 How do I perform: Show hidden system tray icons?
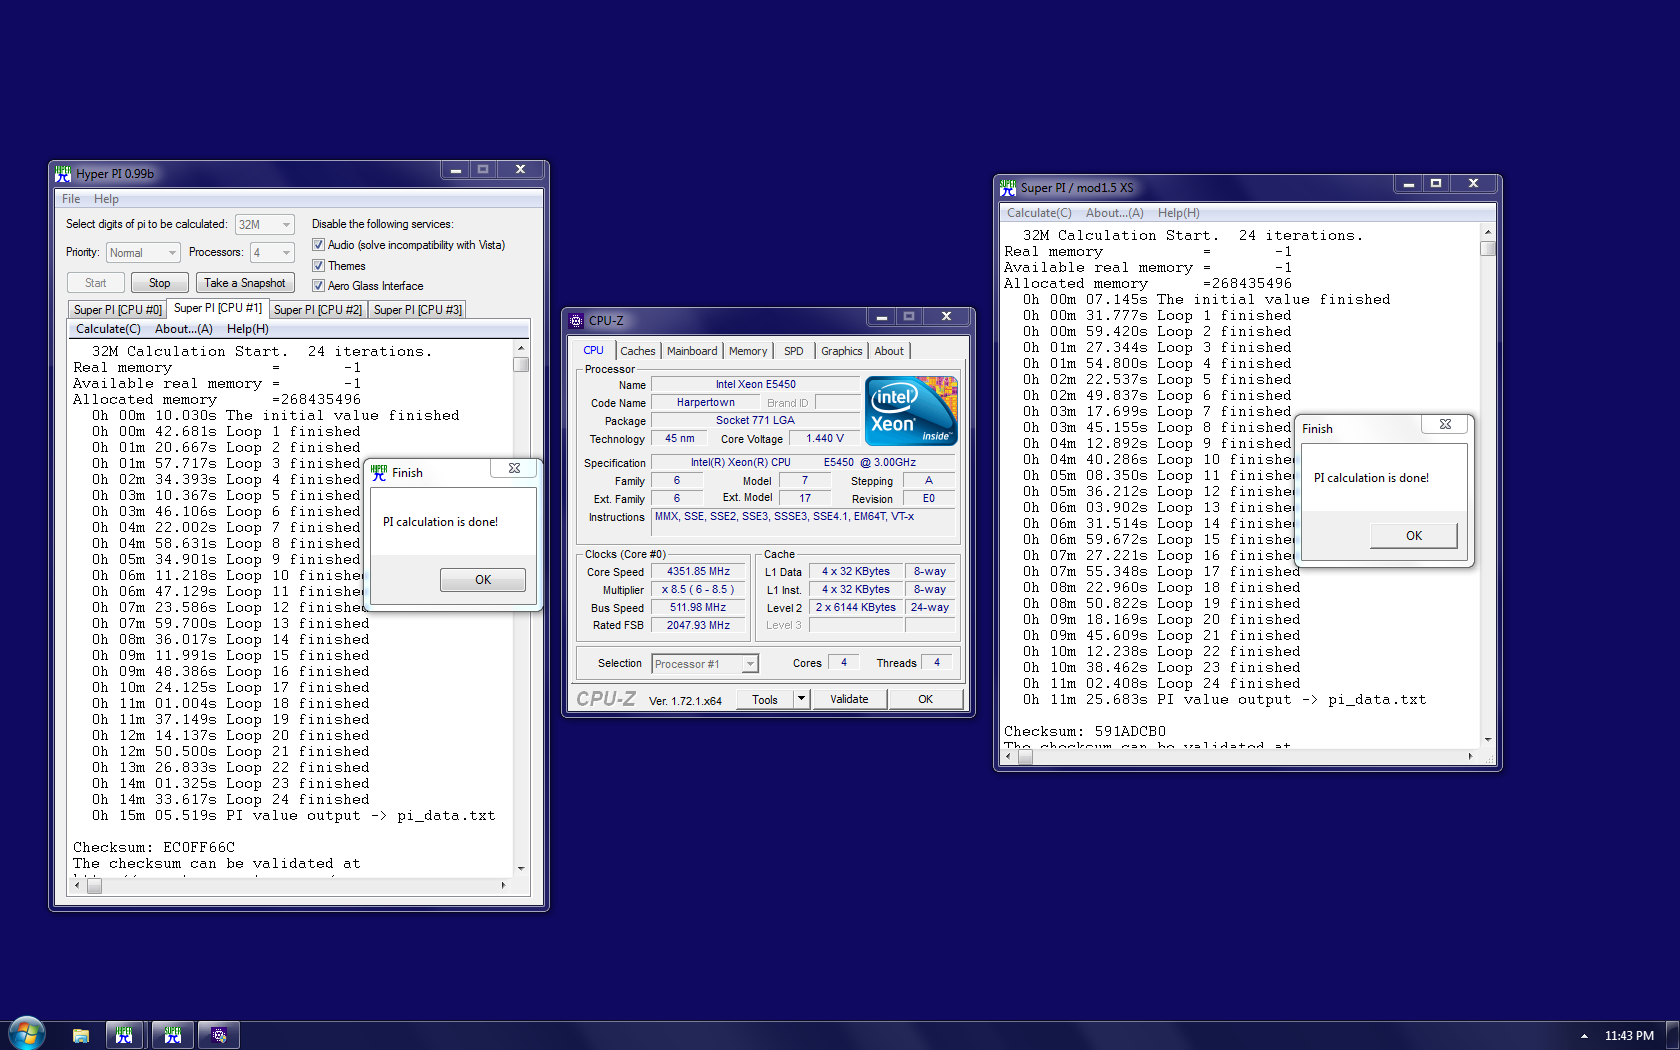click(x=1584, y=1036)
